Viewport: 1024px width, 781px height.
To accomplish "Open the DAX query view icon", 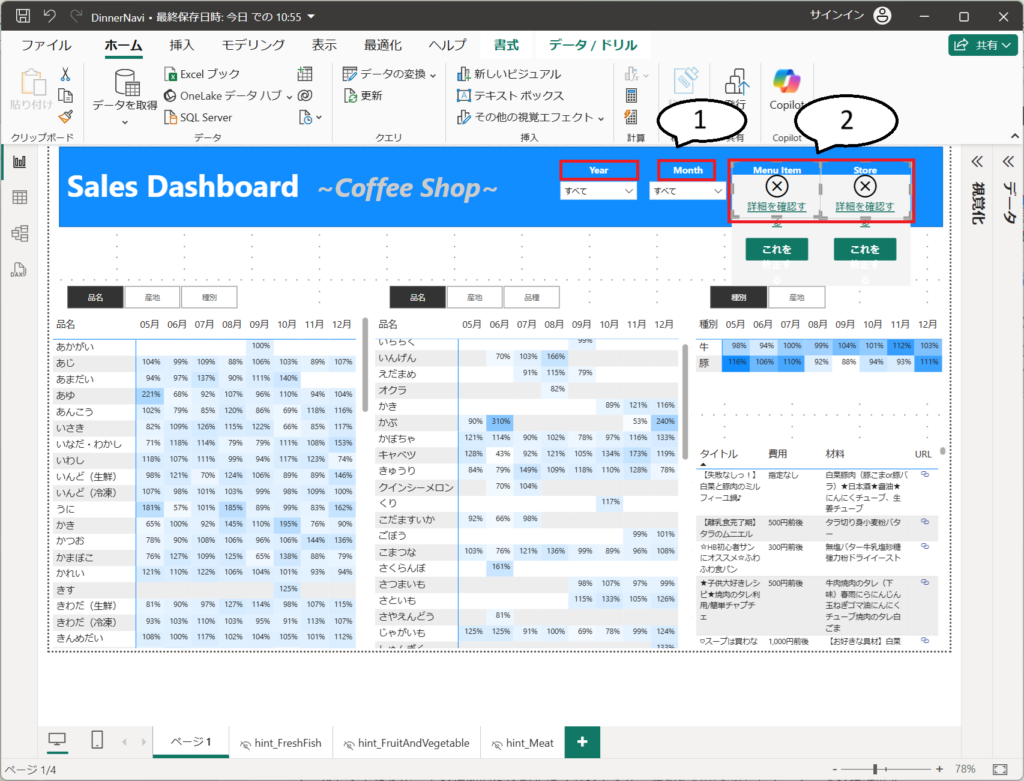I will 19,269.
